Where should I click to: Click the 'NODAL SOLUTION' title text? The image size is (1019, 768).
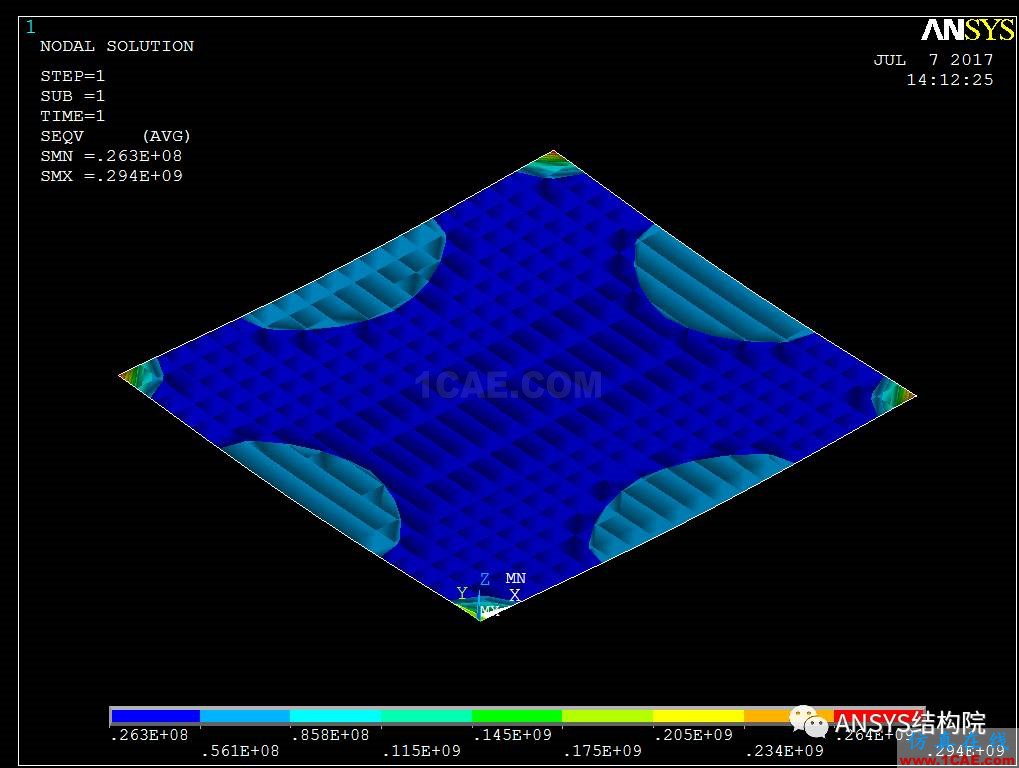coord(117,46)
